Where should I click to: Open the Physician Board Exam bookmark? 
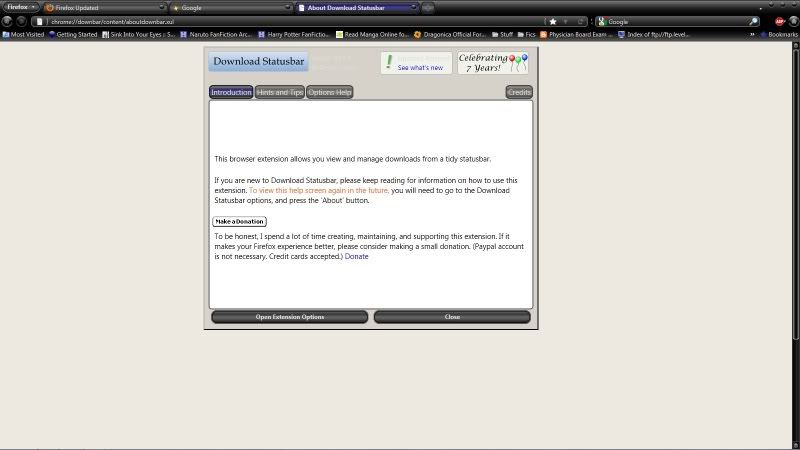576,34
